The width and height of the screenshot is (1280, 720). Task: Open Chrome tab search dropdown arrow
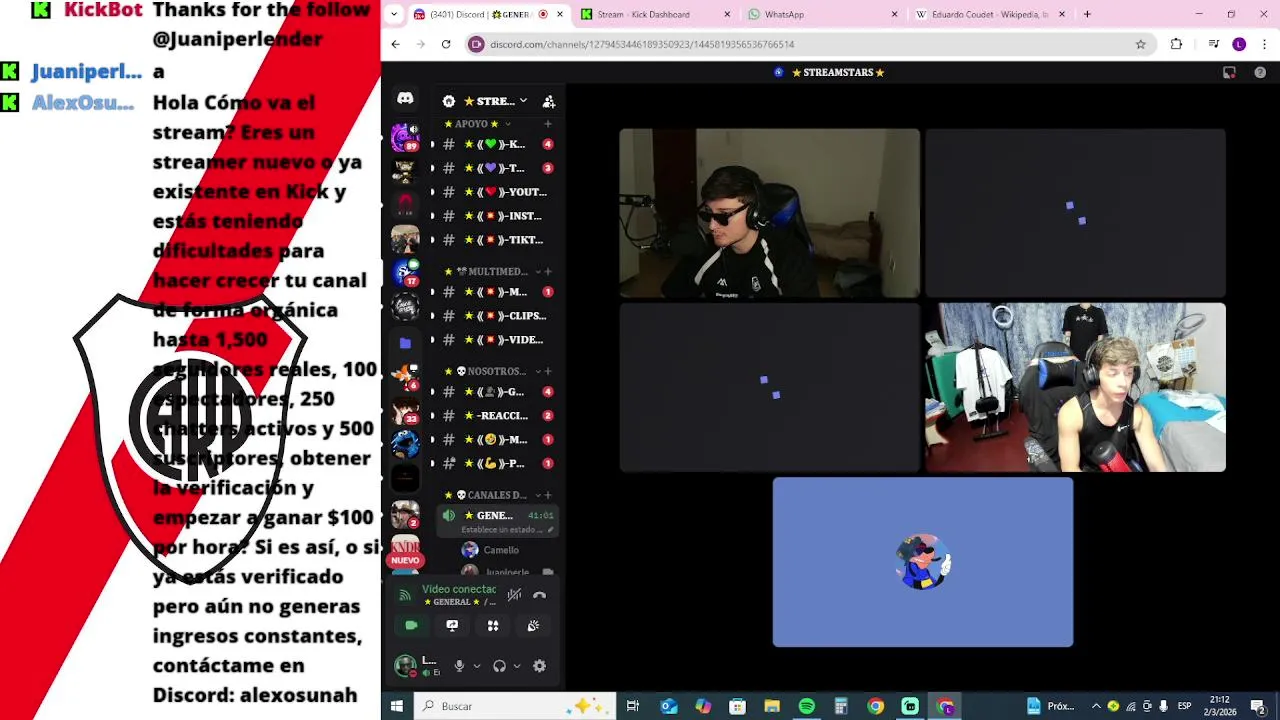(394, 14)
